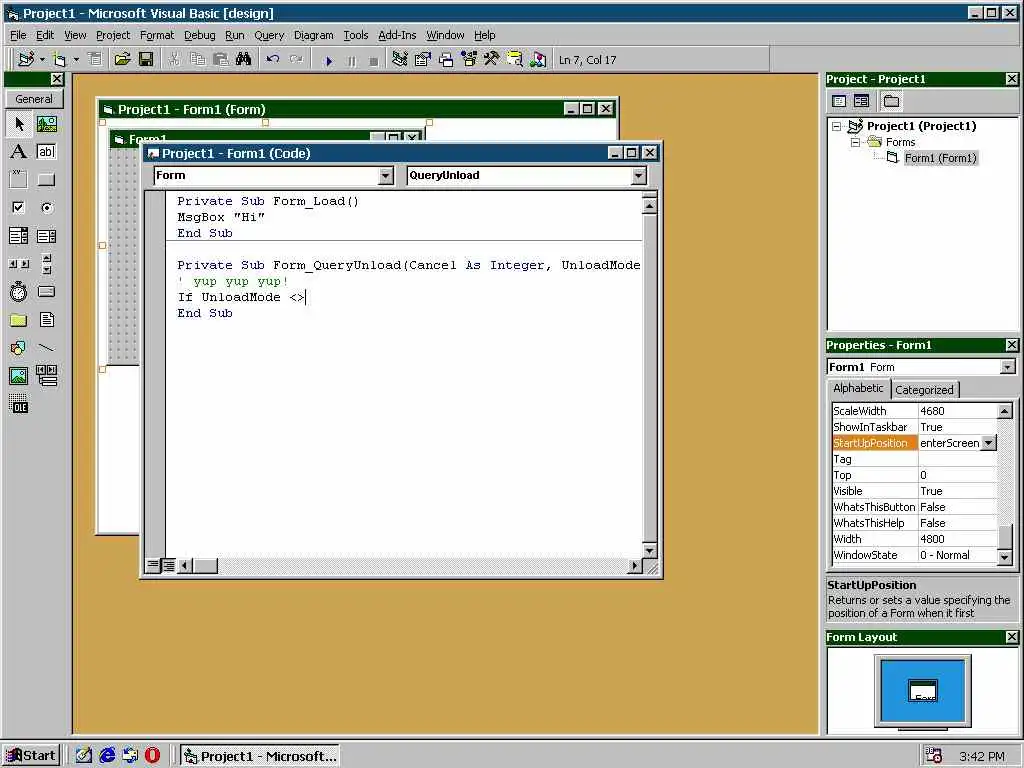Click the Open Project toolbar icon
The height and width of the screenshot is (768, 1024).
click(122, 59)
